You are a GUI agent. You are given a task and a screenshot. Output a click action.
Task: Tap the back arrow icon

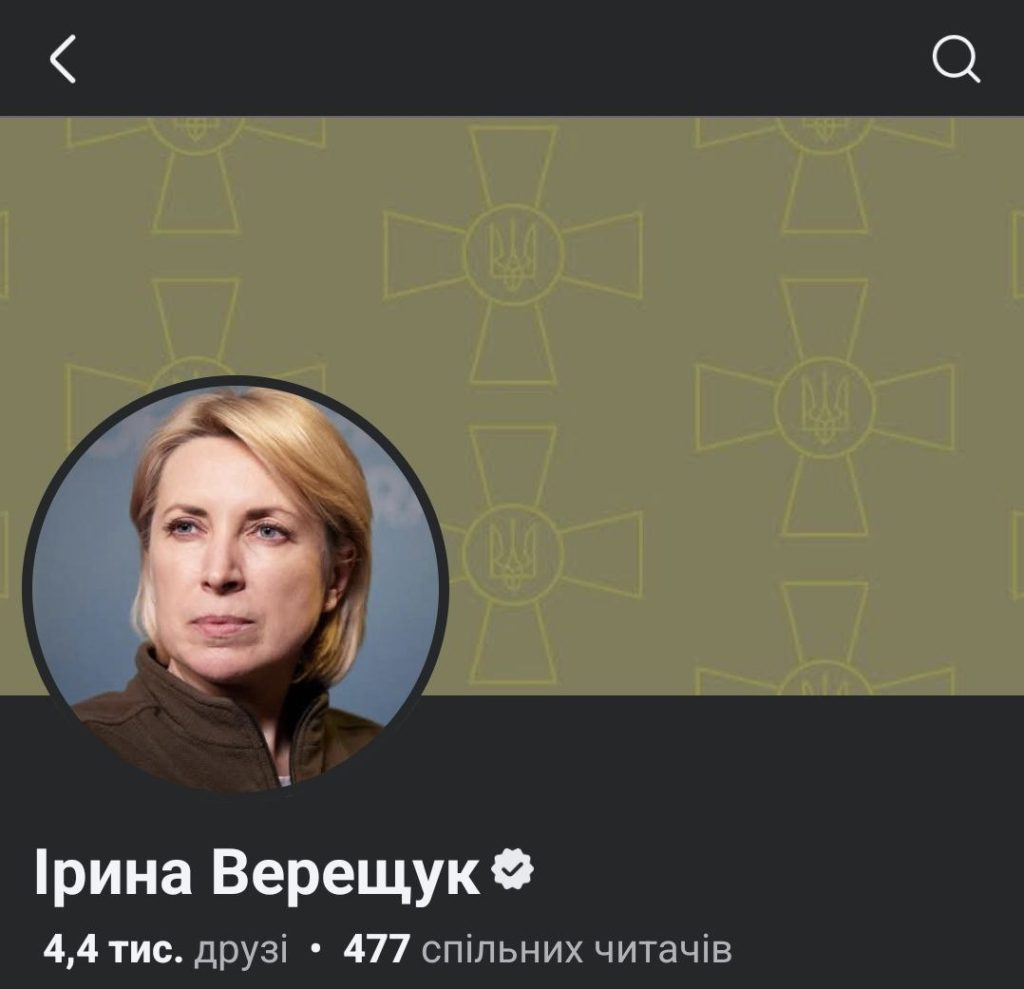click(x=63, y=59)
